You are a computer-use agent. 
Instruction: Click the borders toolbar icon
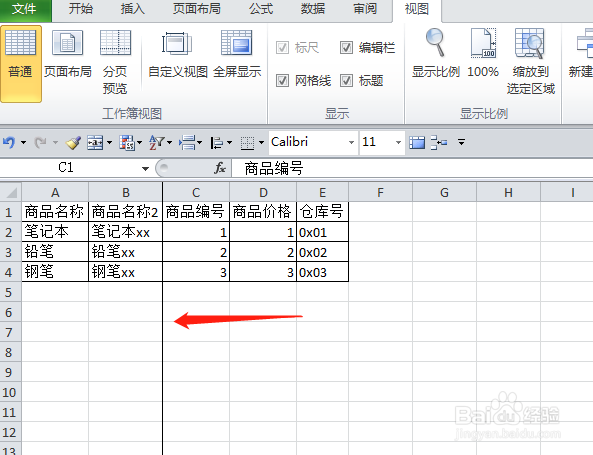click(x=247, y=143)
